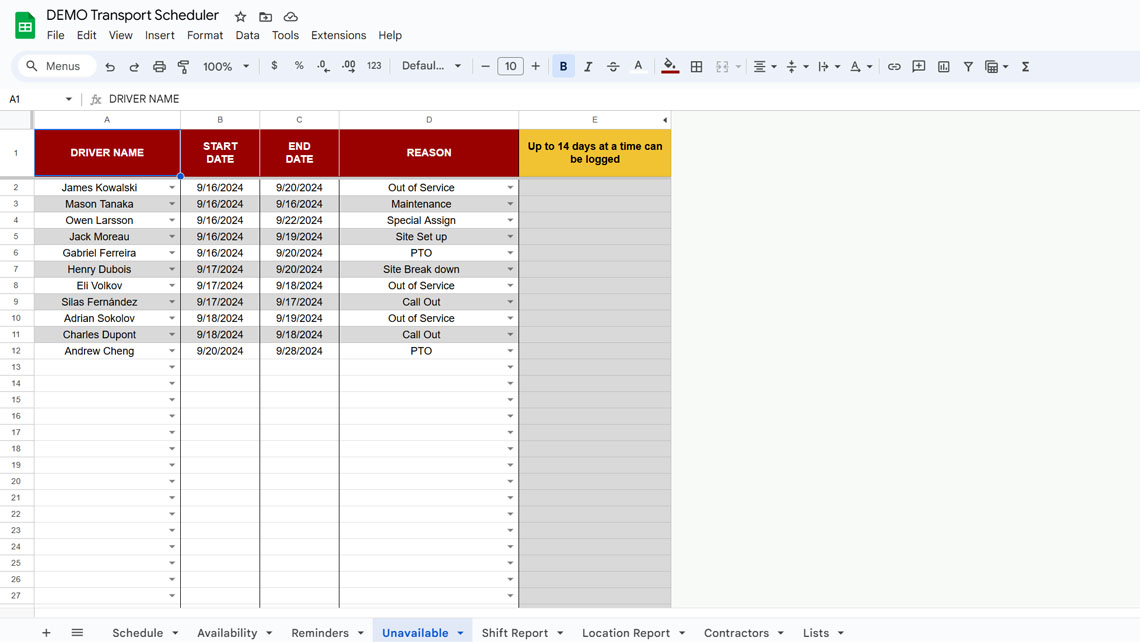
Task: Open the View menu
Action: 121,35
